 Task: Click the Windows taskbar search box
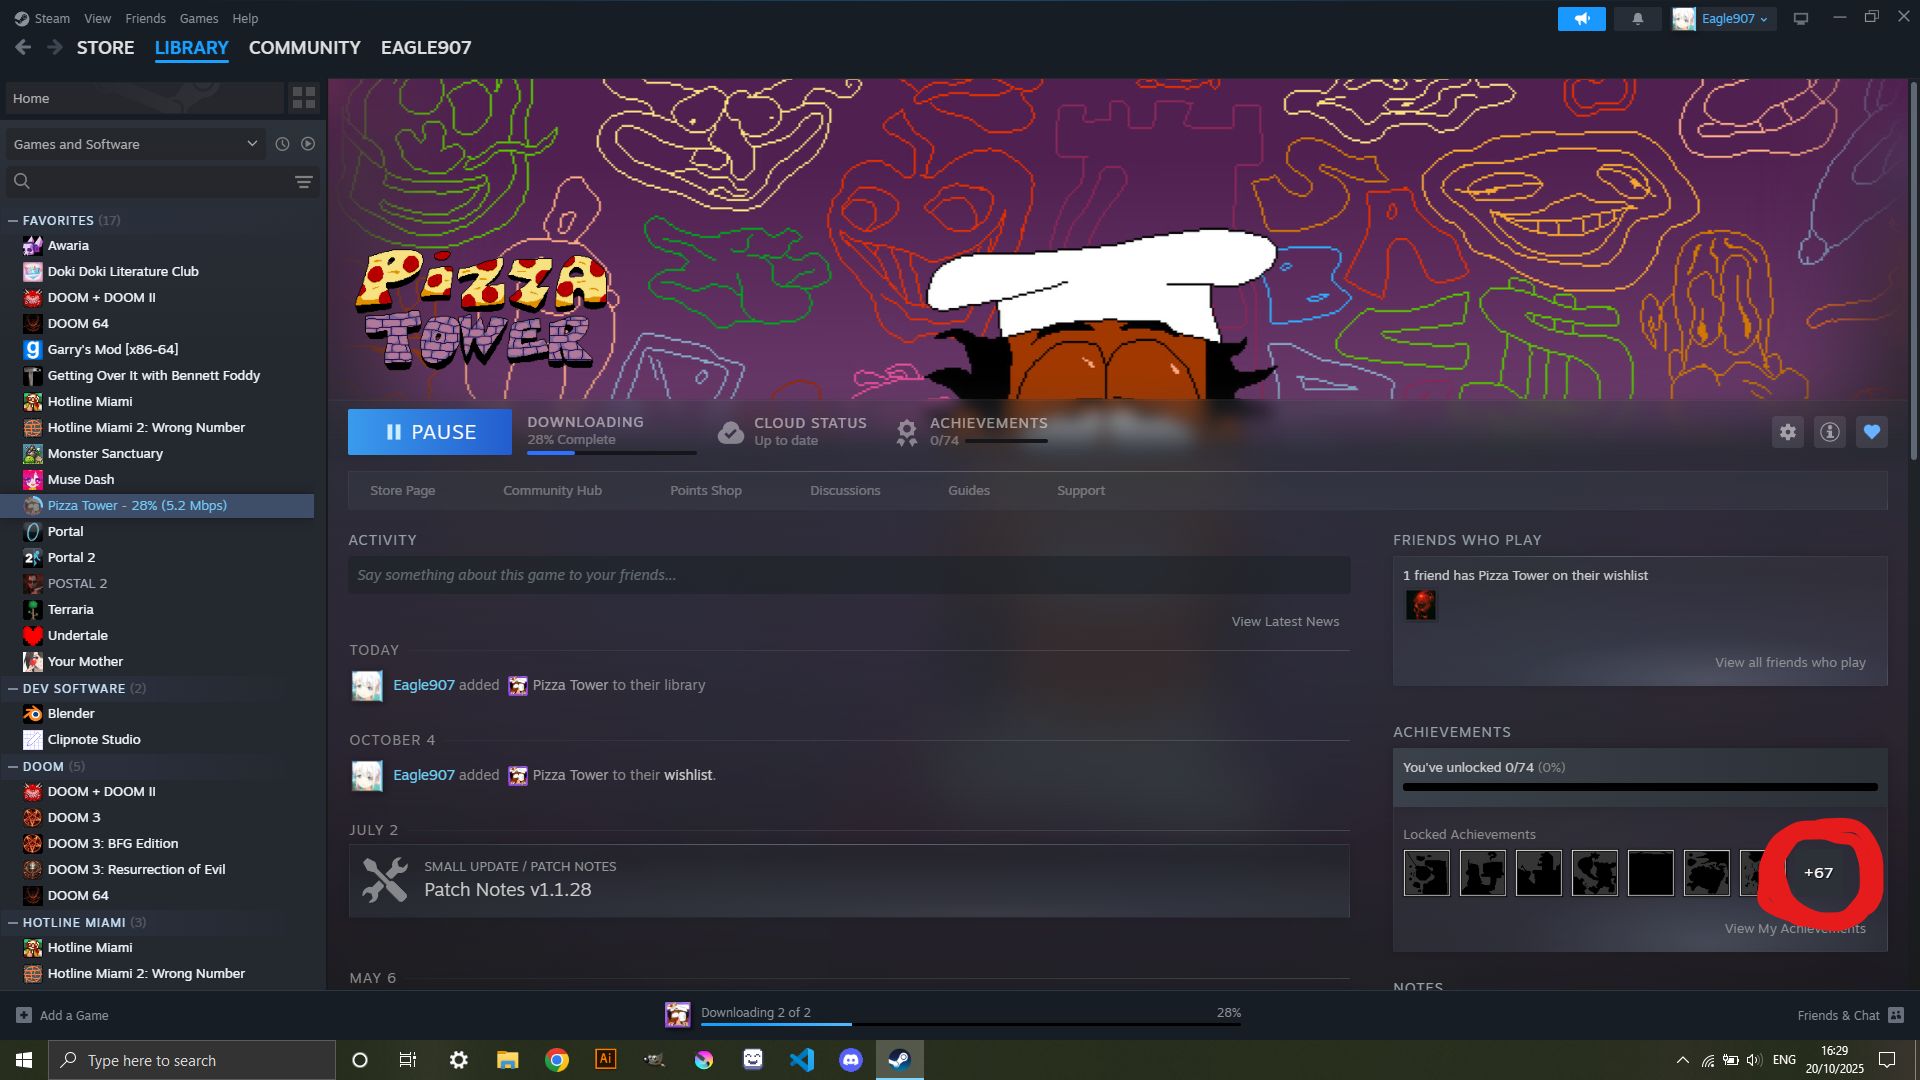click(x=192, y=1060)
